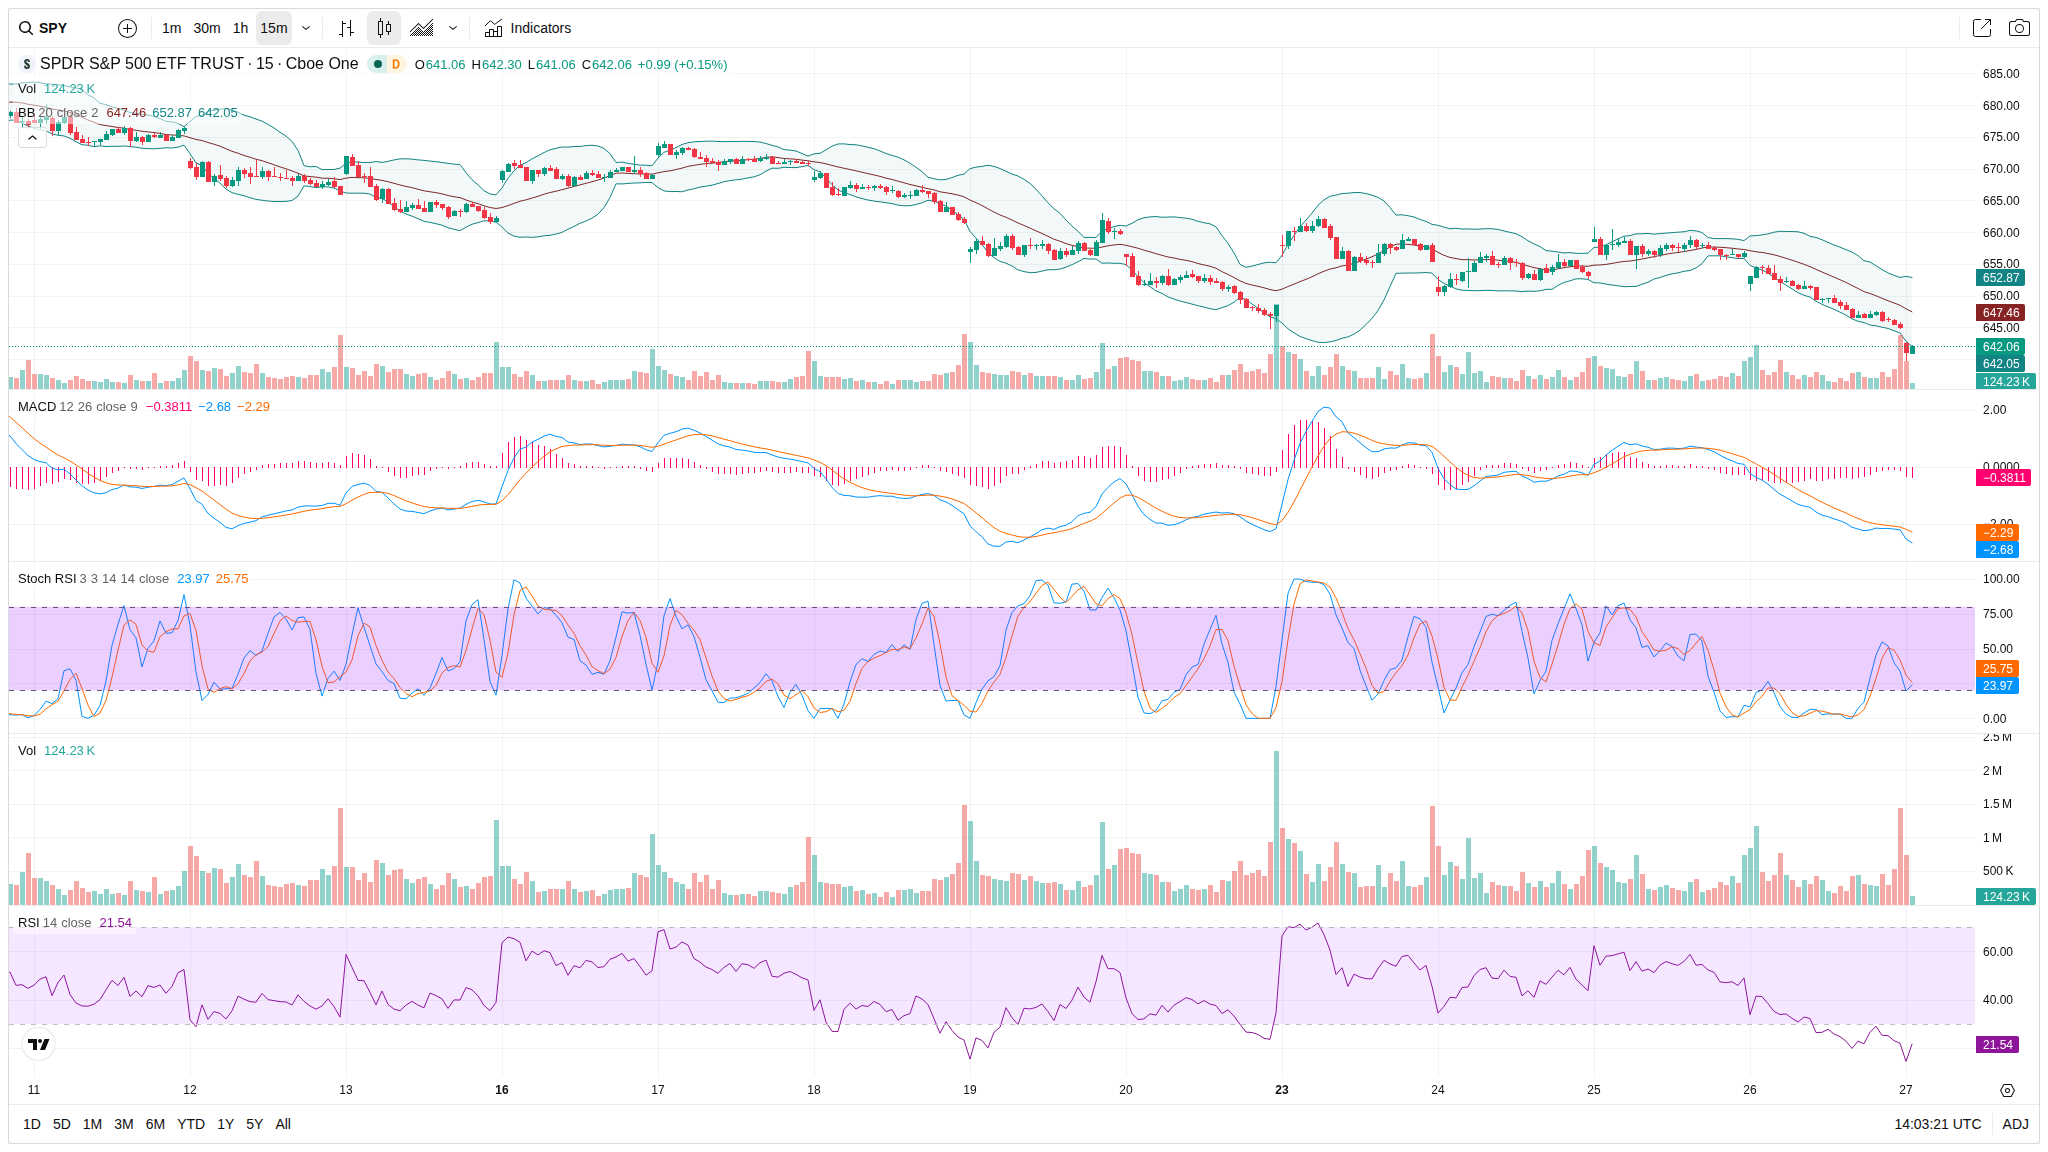The height and width of the screenshot is (1152, 2048).
Task: Click the TradingView logo icon
Action: [x=38, y=1044]
